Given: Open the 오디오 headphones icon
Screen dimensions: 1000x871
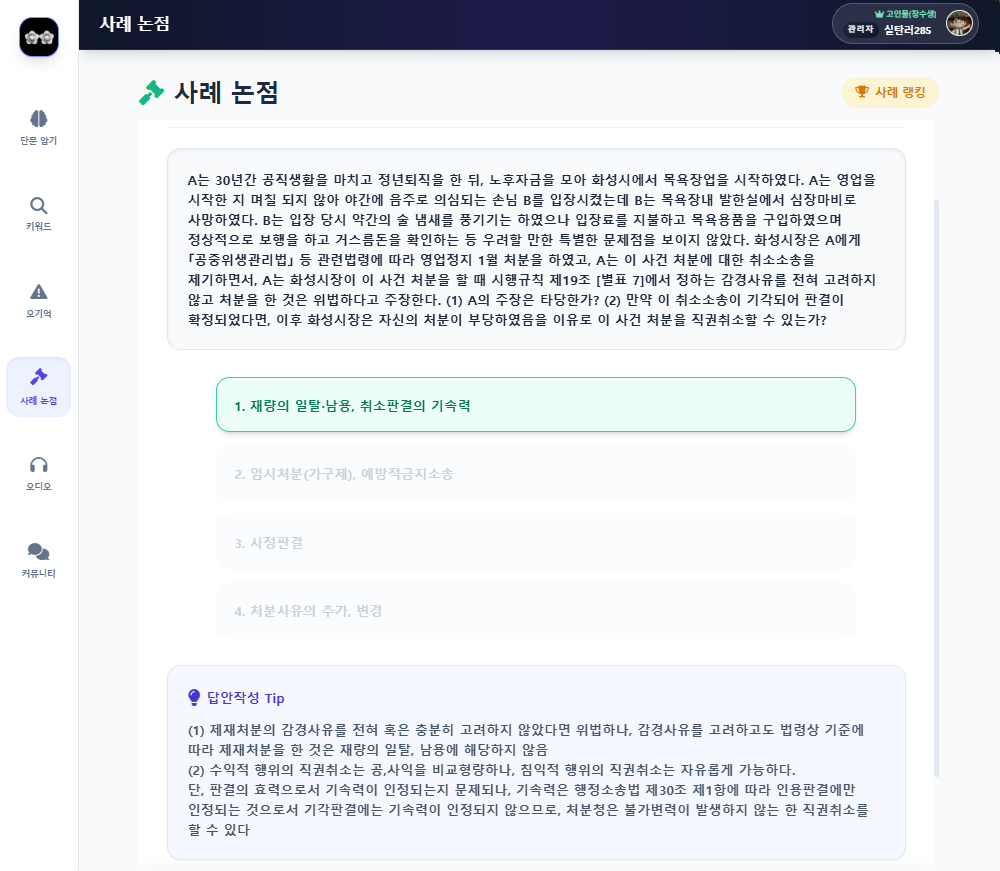Looking at the screenshot, I should (39, 464).
